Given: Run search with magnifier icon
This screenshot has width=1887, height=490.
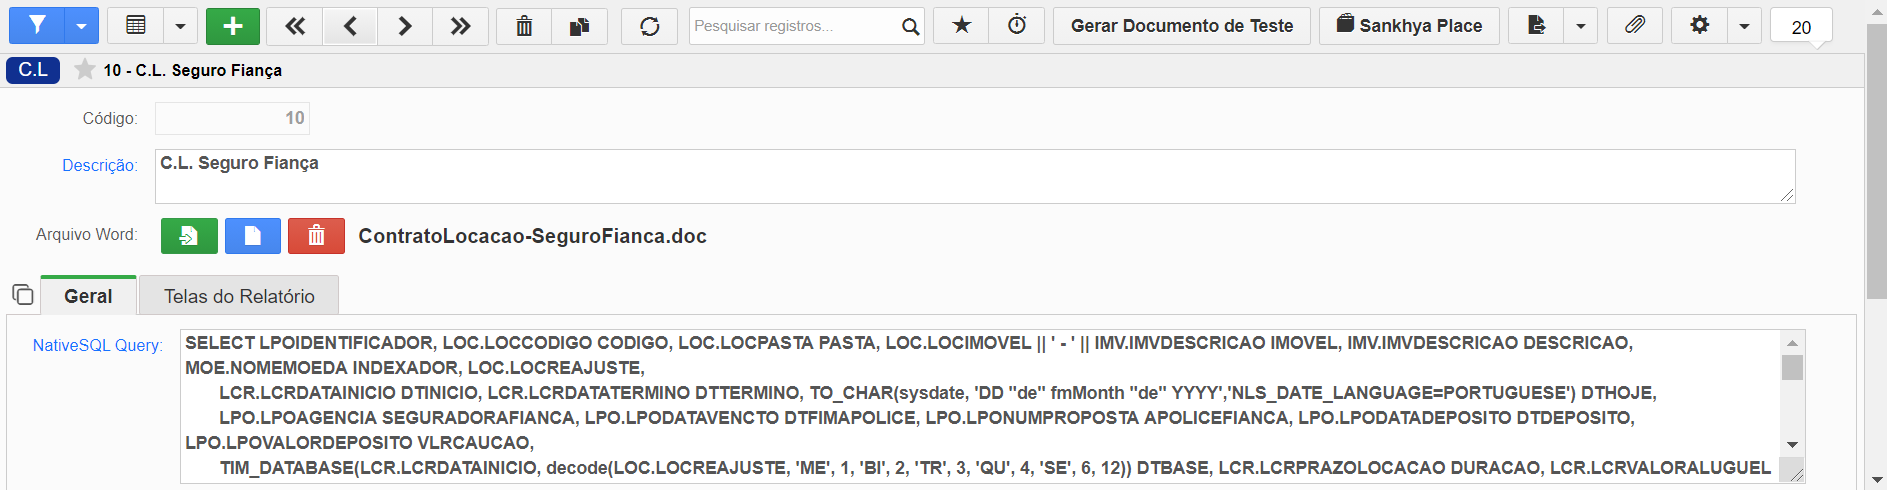Looking at the screenshot, I should click(x=910, y=26).
